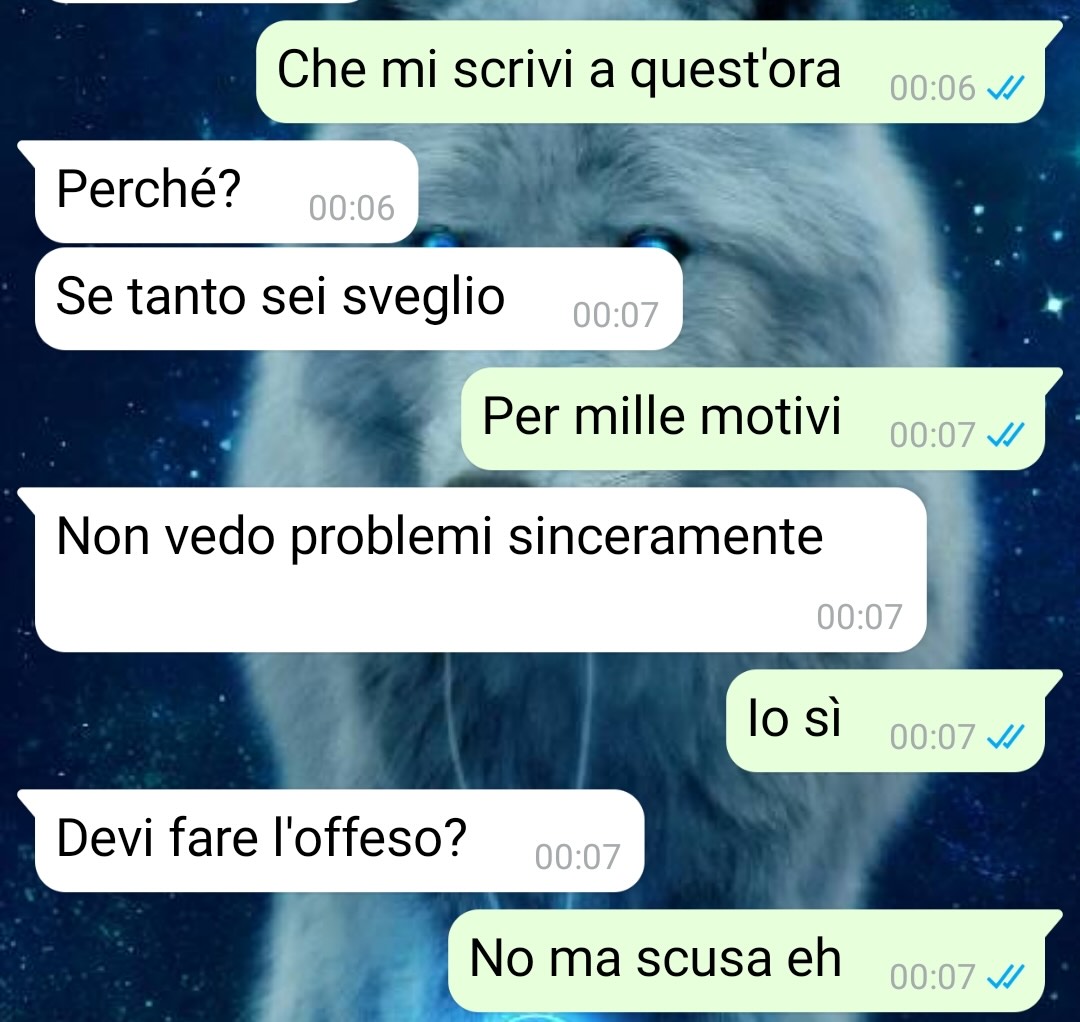The width and height of the screenshot is (1080, 1022).
Task: Tap the 00:07 timestamp on "Devi fare l'offeso?"
Action: coord(577,857)
